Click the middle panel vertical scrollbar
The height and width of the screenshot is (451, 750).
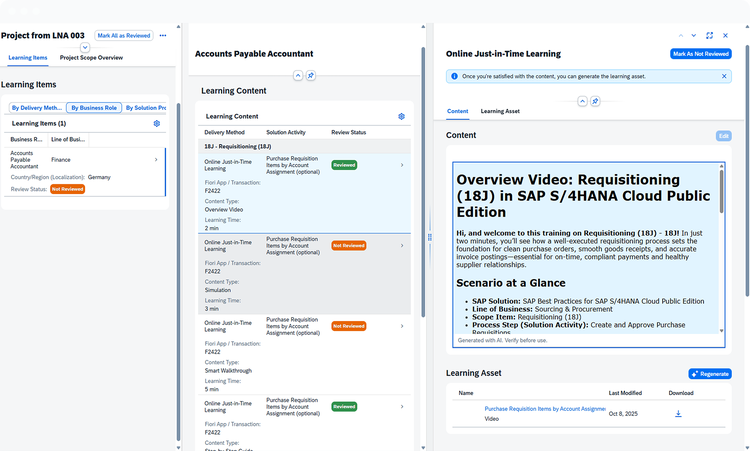point(423,182)
